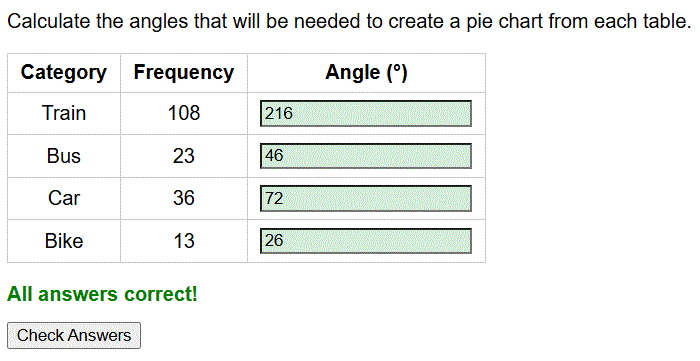Click the pie chart instruction sentence
The height and width of the screenshot is (361, 700).
350,21
